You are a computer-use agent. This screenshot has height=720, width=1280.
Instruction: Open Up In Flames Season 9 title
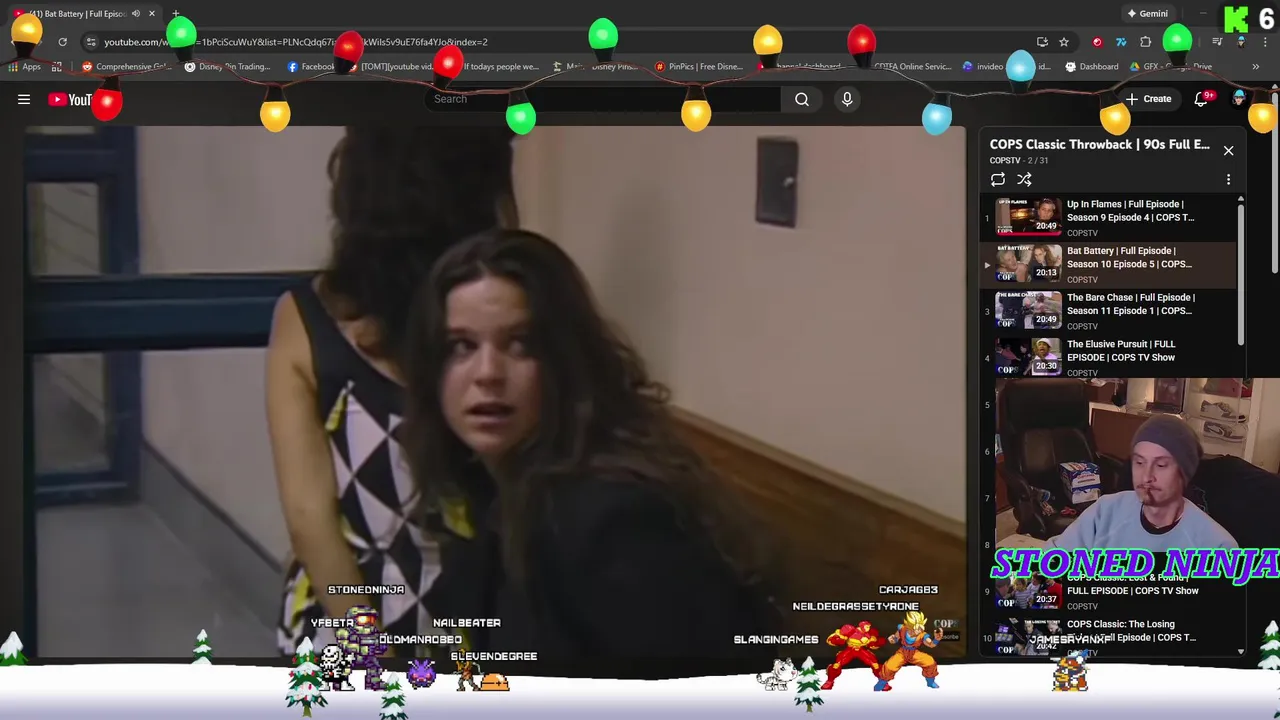point(1130,211)
